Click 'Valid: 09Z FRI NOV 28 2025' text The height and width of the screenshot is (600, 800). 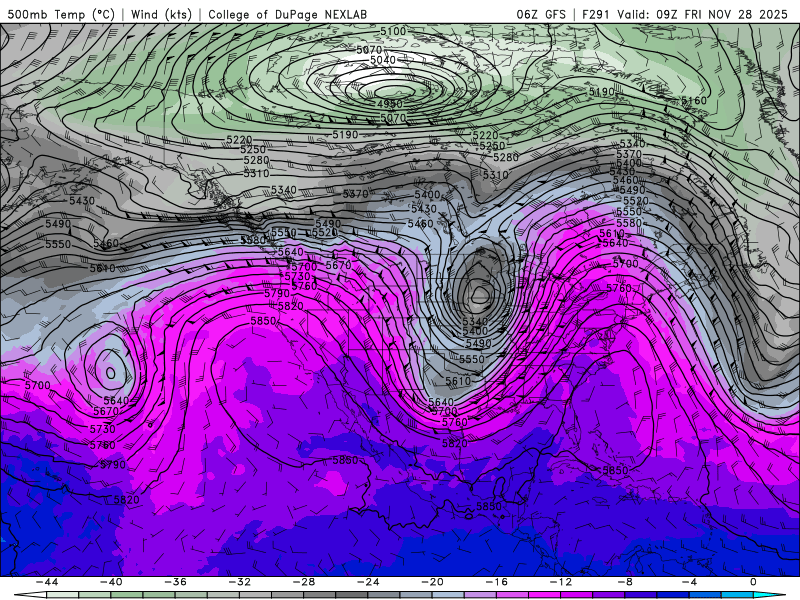tap(703, 14)
